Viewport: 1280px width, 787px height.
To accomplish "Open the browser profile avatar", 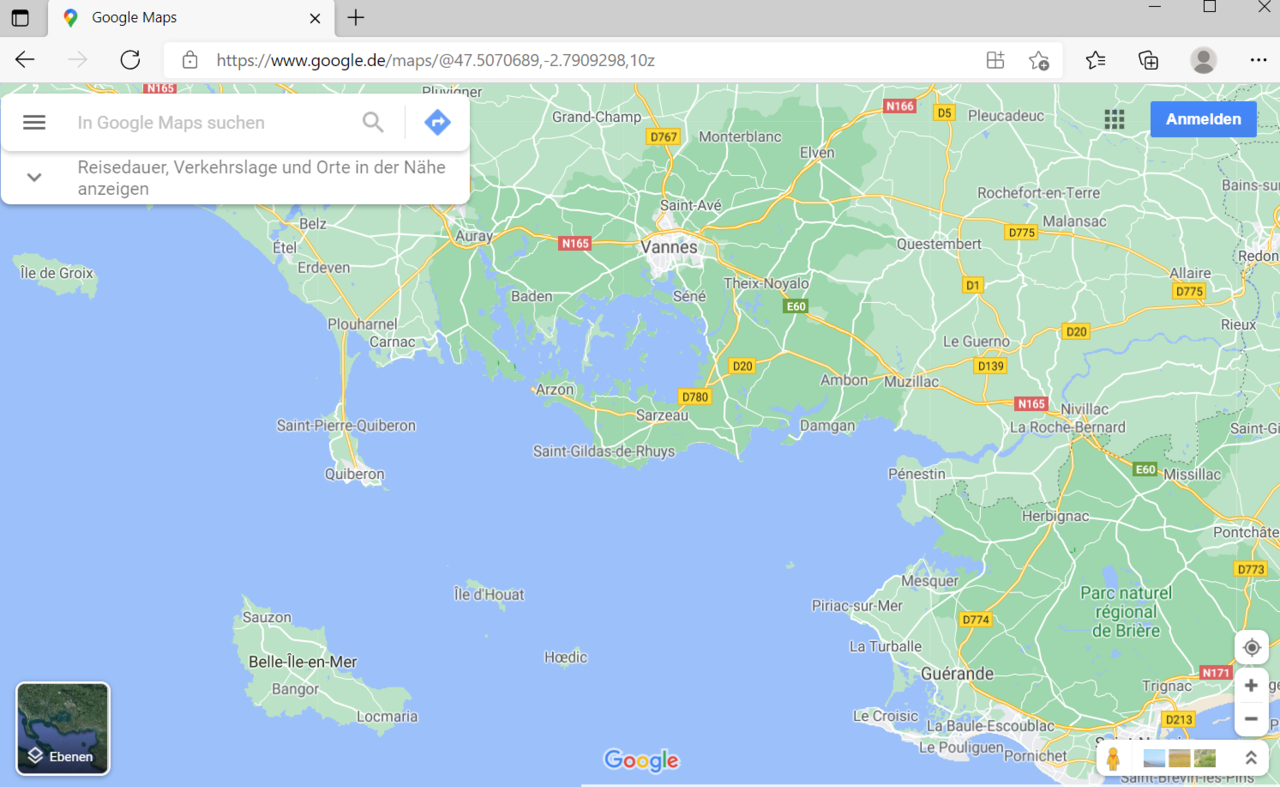I will coord(1203,60).
